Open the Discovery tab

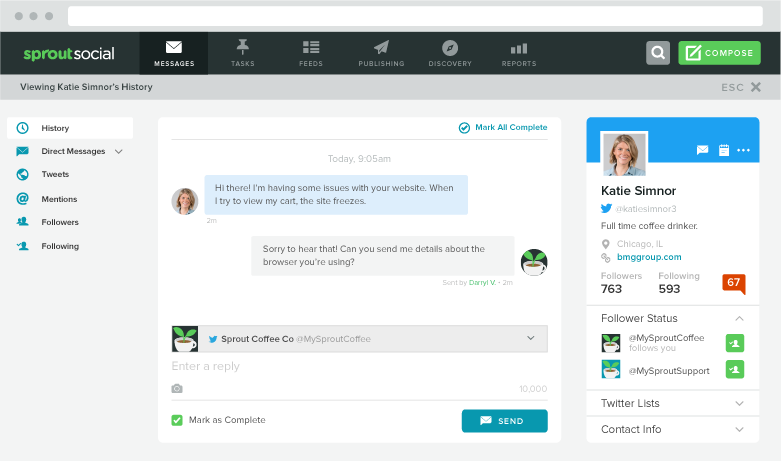[x=450, y=53]
